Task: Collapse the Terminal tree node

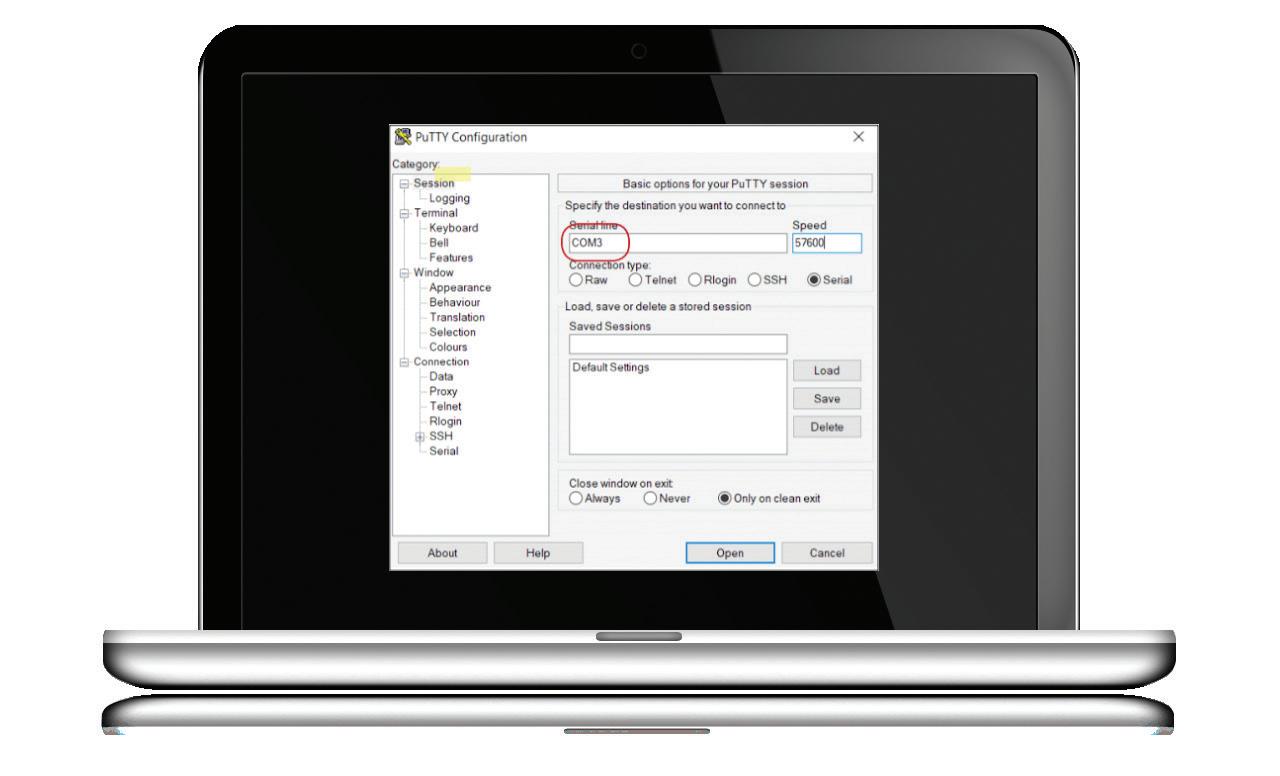Action: click(x=404, y=213)
